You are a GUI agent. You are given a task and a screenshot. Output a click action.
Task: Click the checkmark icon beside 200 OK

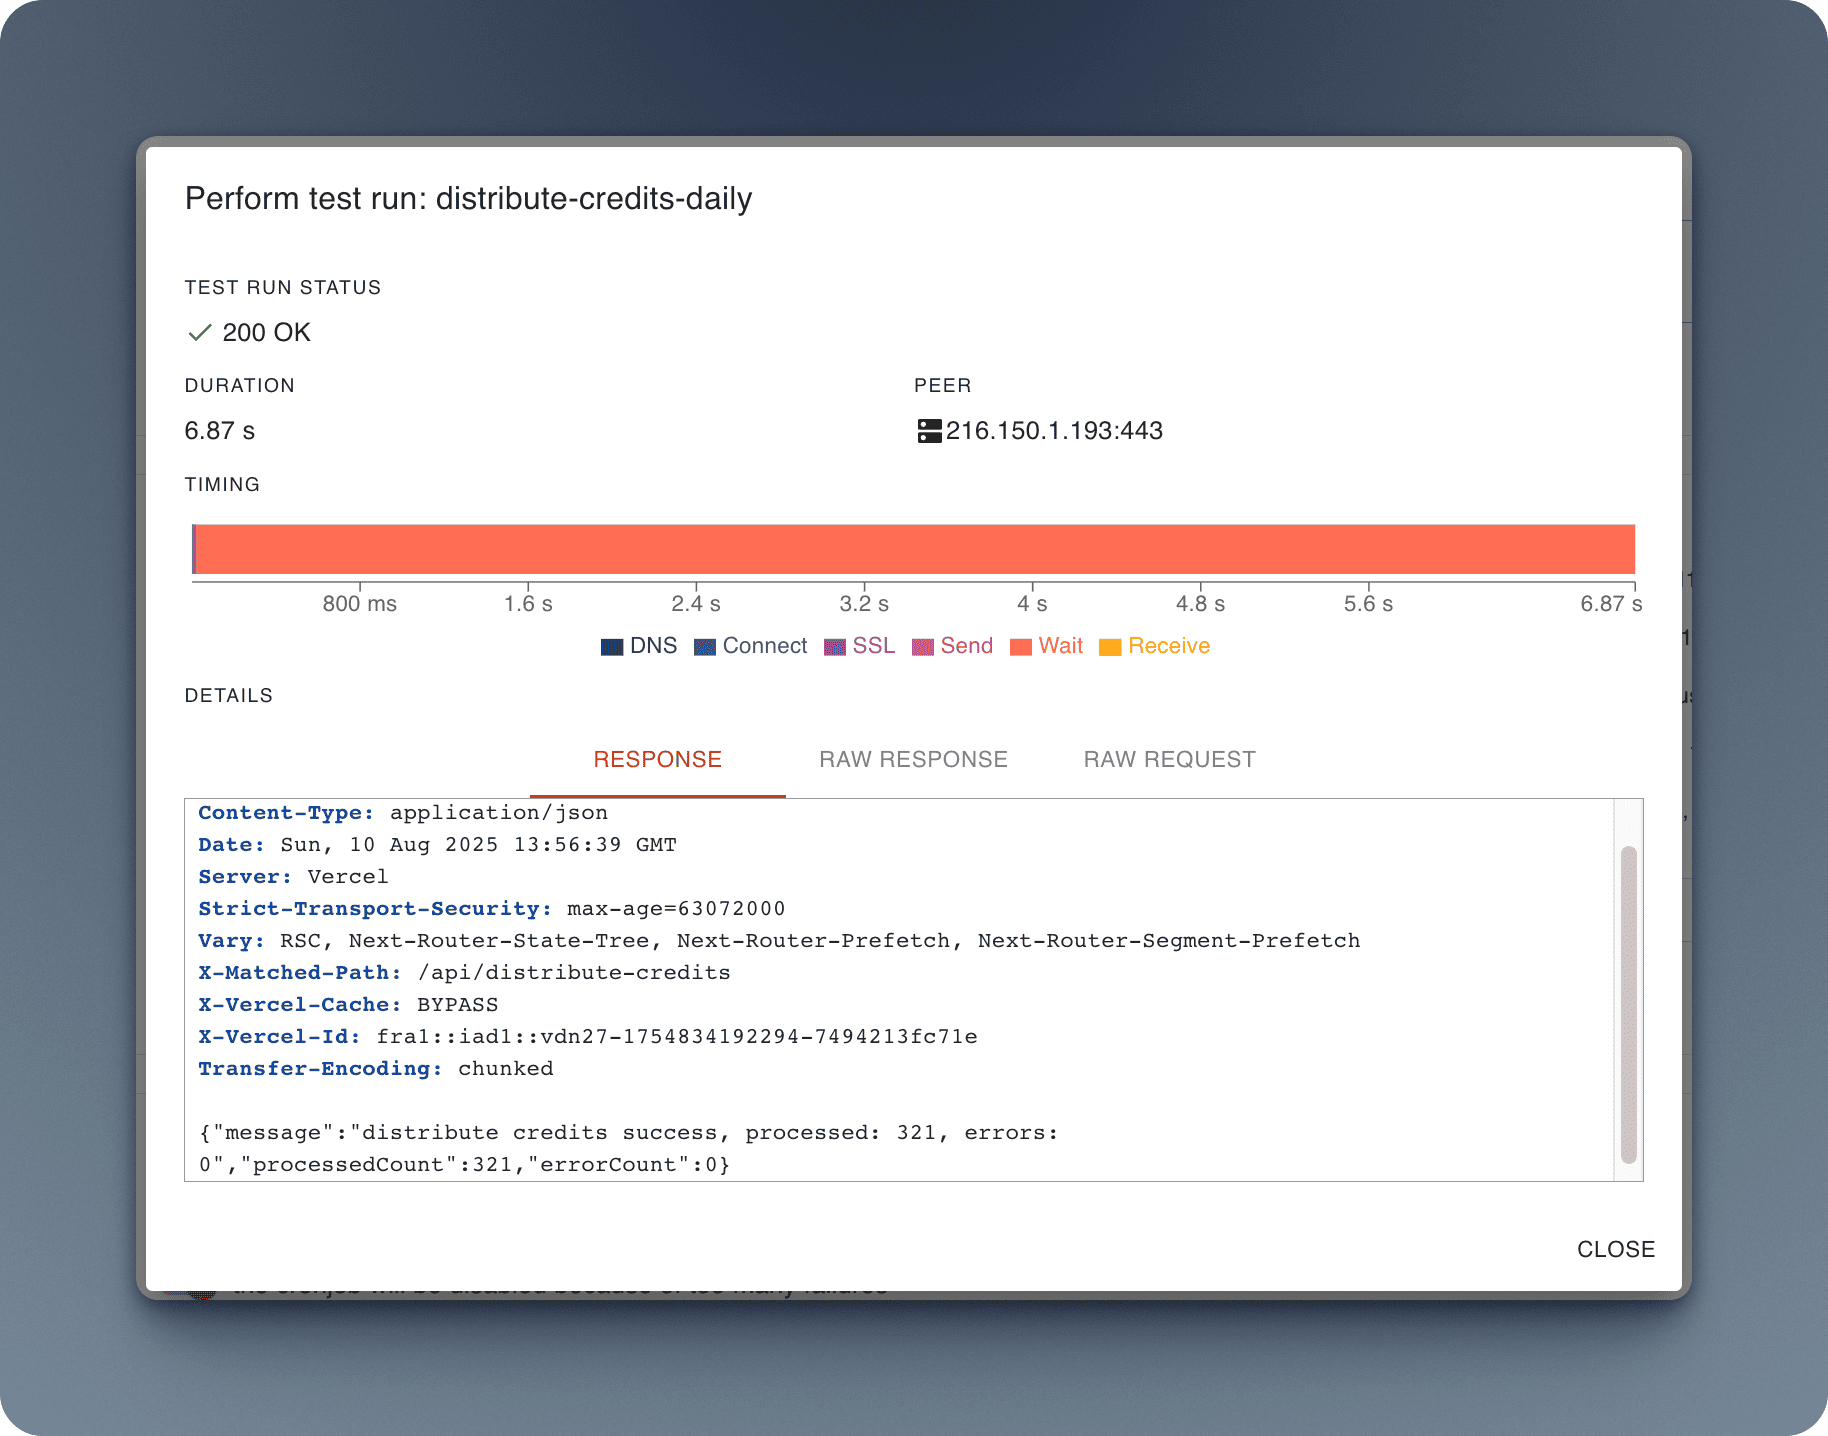coord(200,333)
